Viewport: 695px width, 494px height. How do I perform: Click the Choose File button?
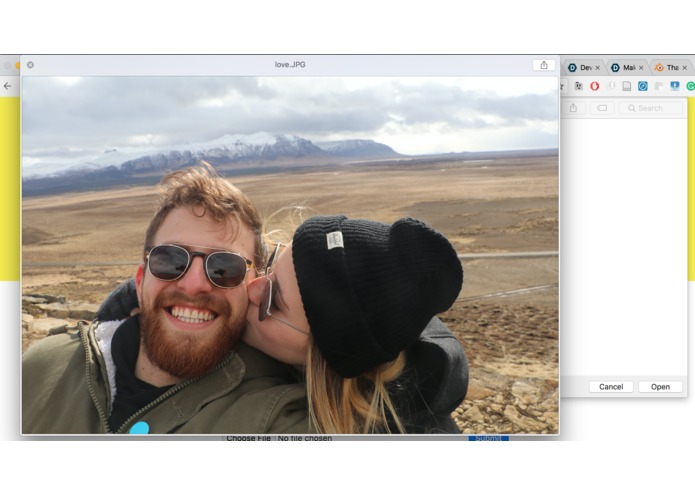[x=248, y=438]
